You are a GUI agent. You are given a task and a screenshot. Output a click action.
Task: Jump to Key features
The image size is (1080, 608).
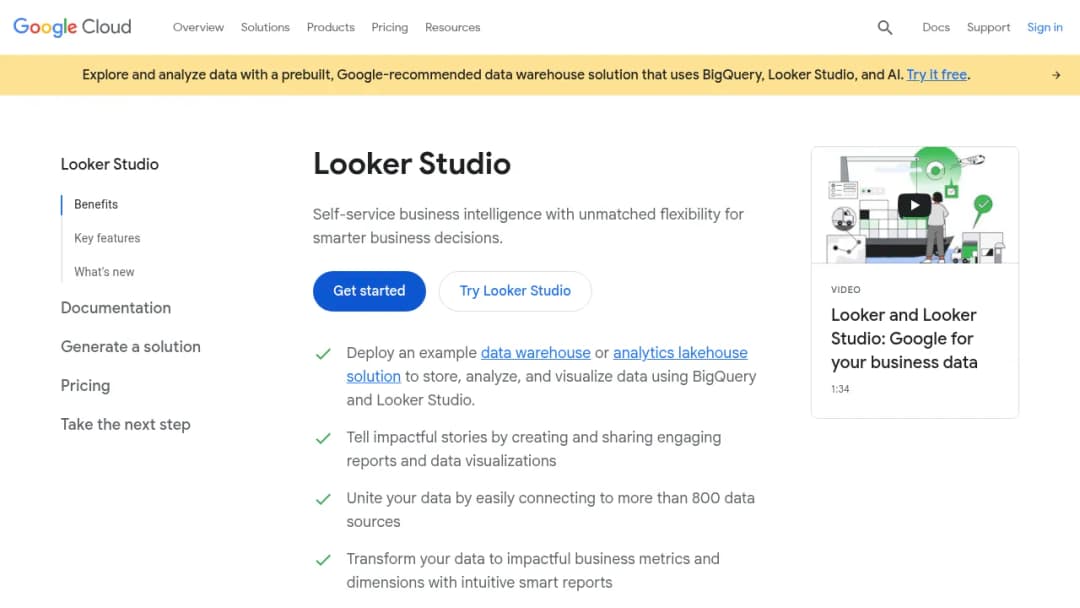click(x=107, y=238)
